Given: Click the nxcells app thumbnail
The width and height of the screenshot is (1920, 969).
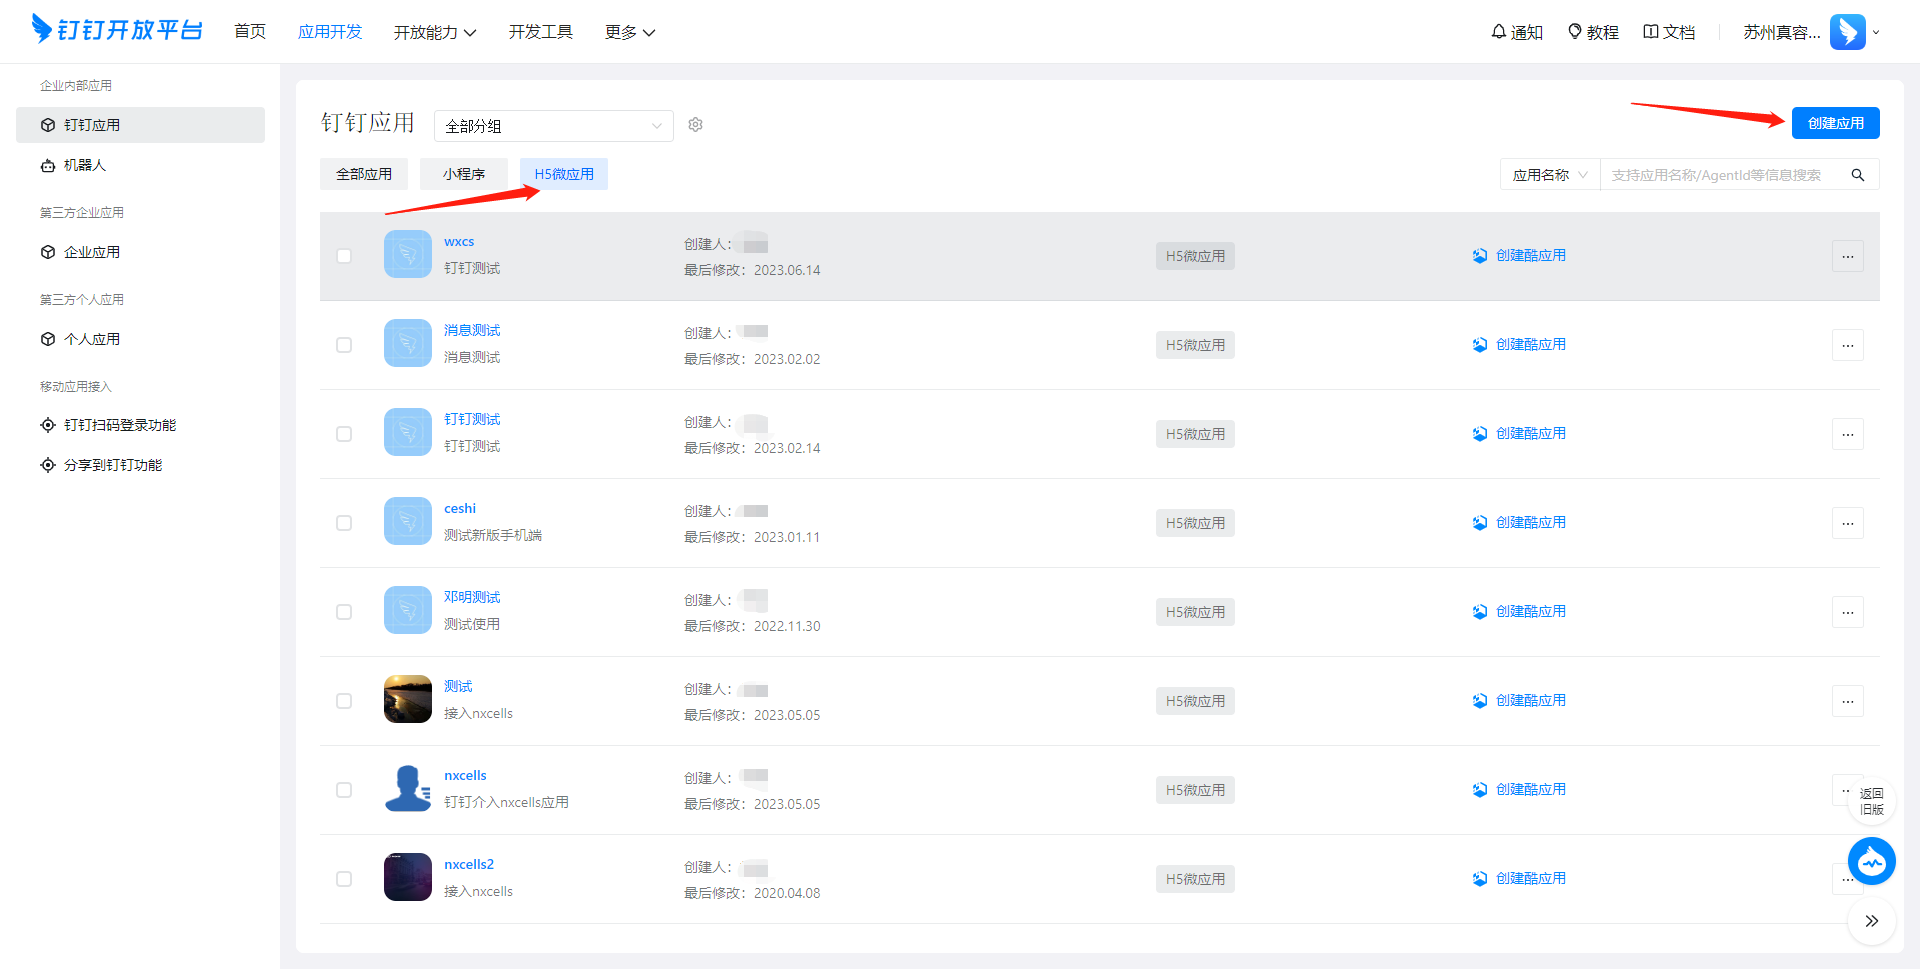Looking at the screenshot, I should [408, 789].
